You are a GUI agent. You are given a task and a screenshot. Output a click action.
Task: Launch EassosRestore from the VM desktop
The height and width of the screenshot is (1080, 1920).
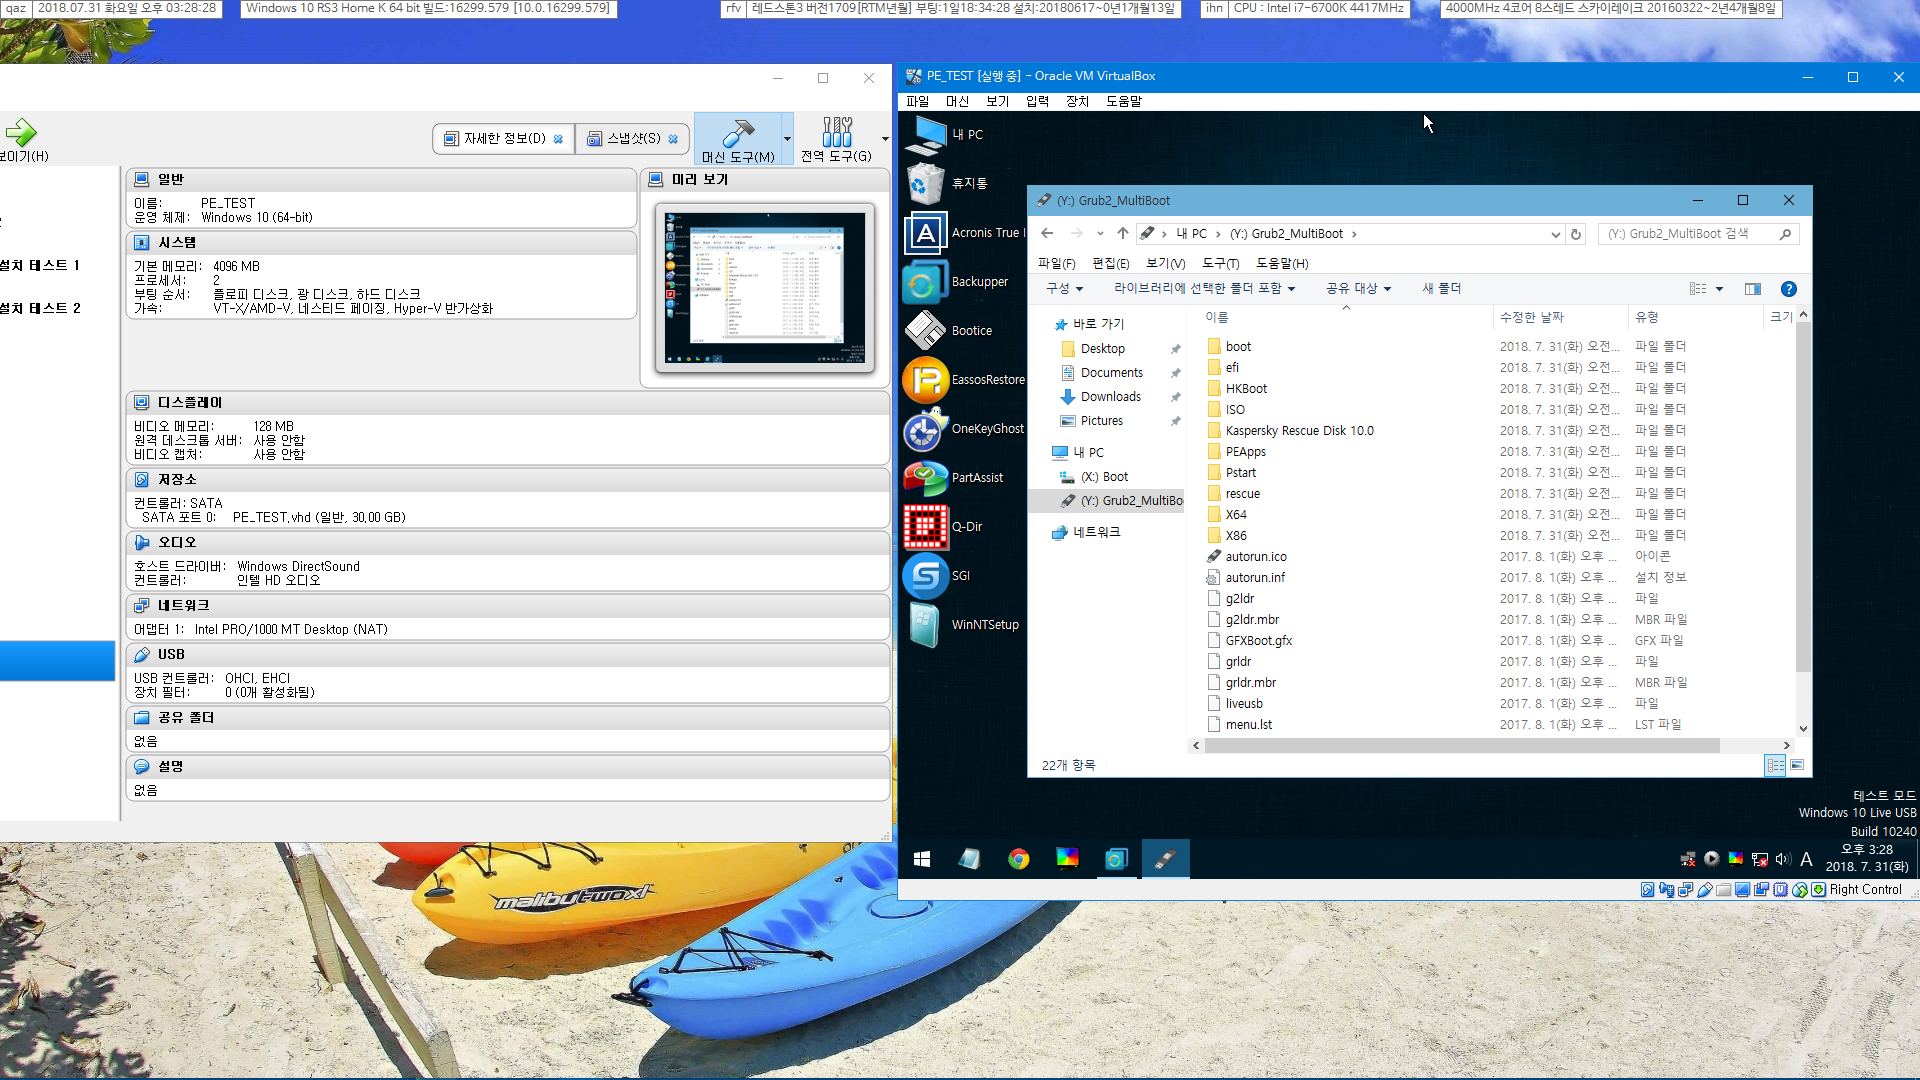pos(926,380)
